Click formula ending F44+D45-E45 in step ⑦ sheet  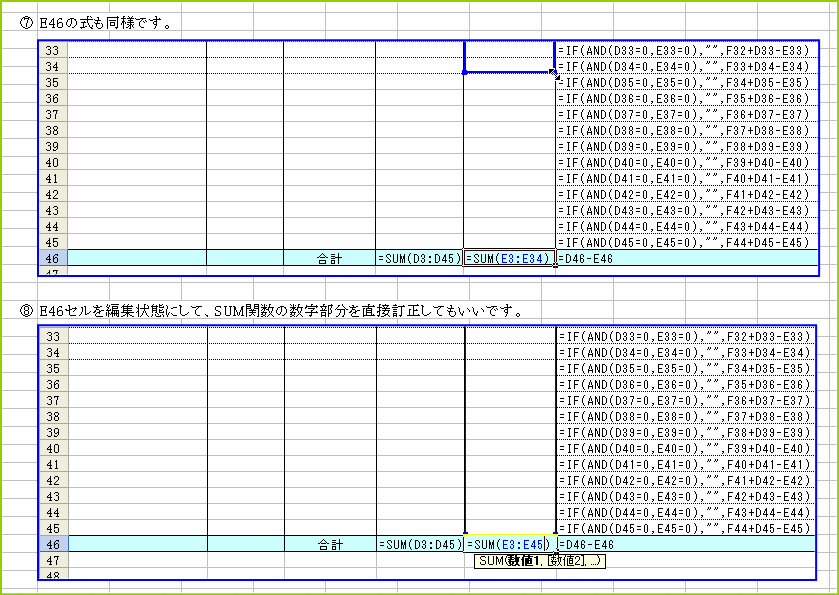tap(688, 243)
